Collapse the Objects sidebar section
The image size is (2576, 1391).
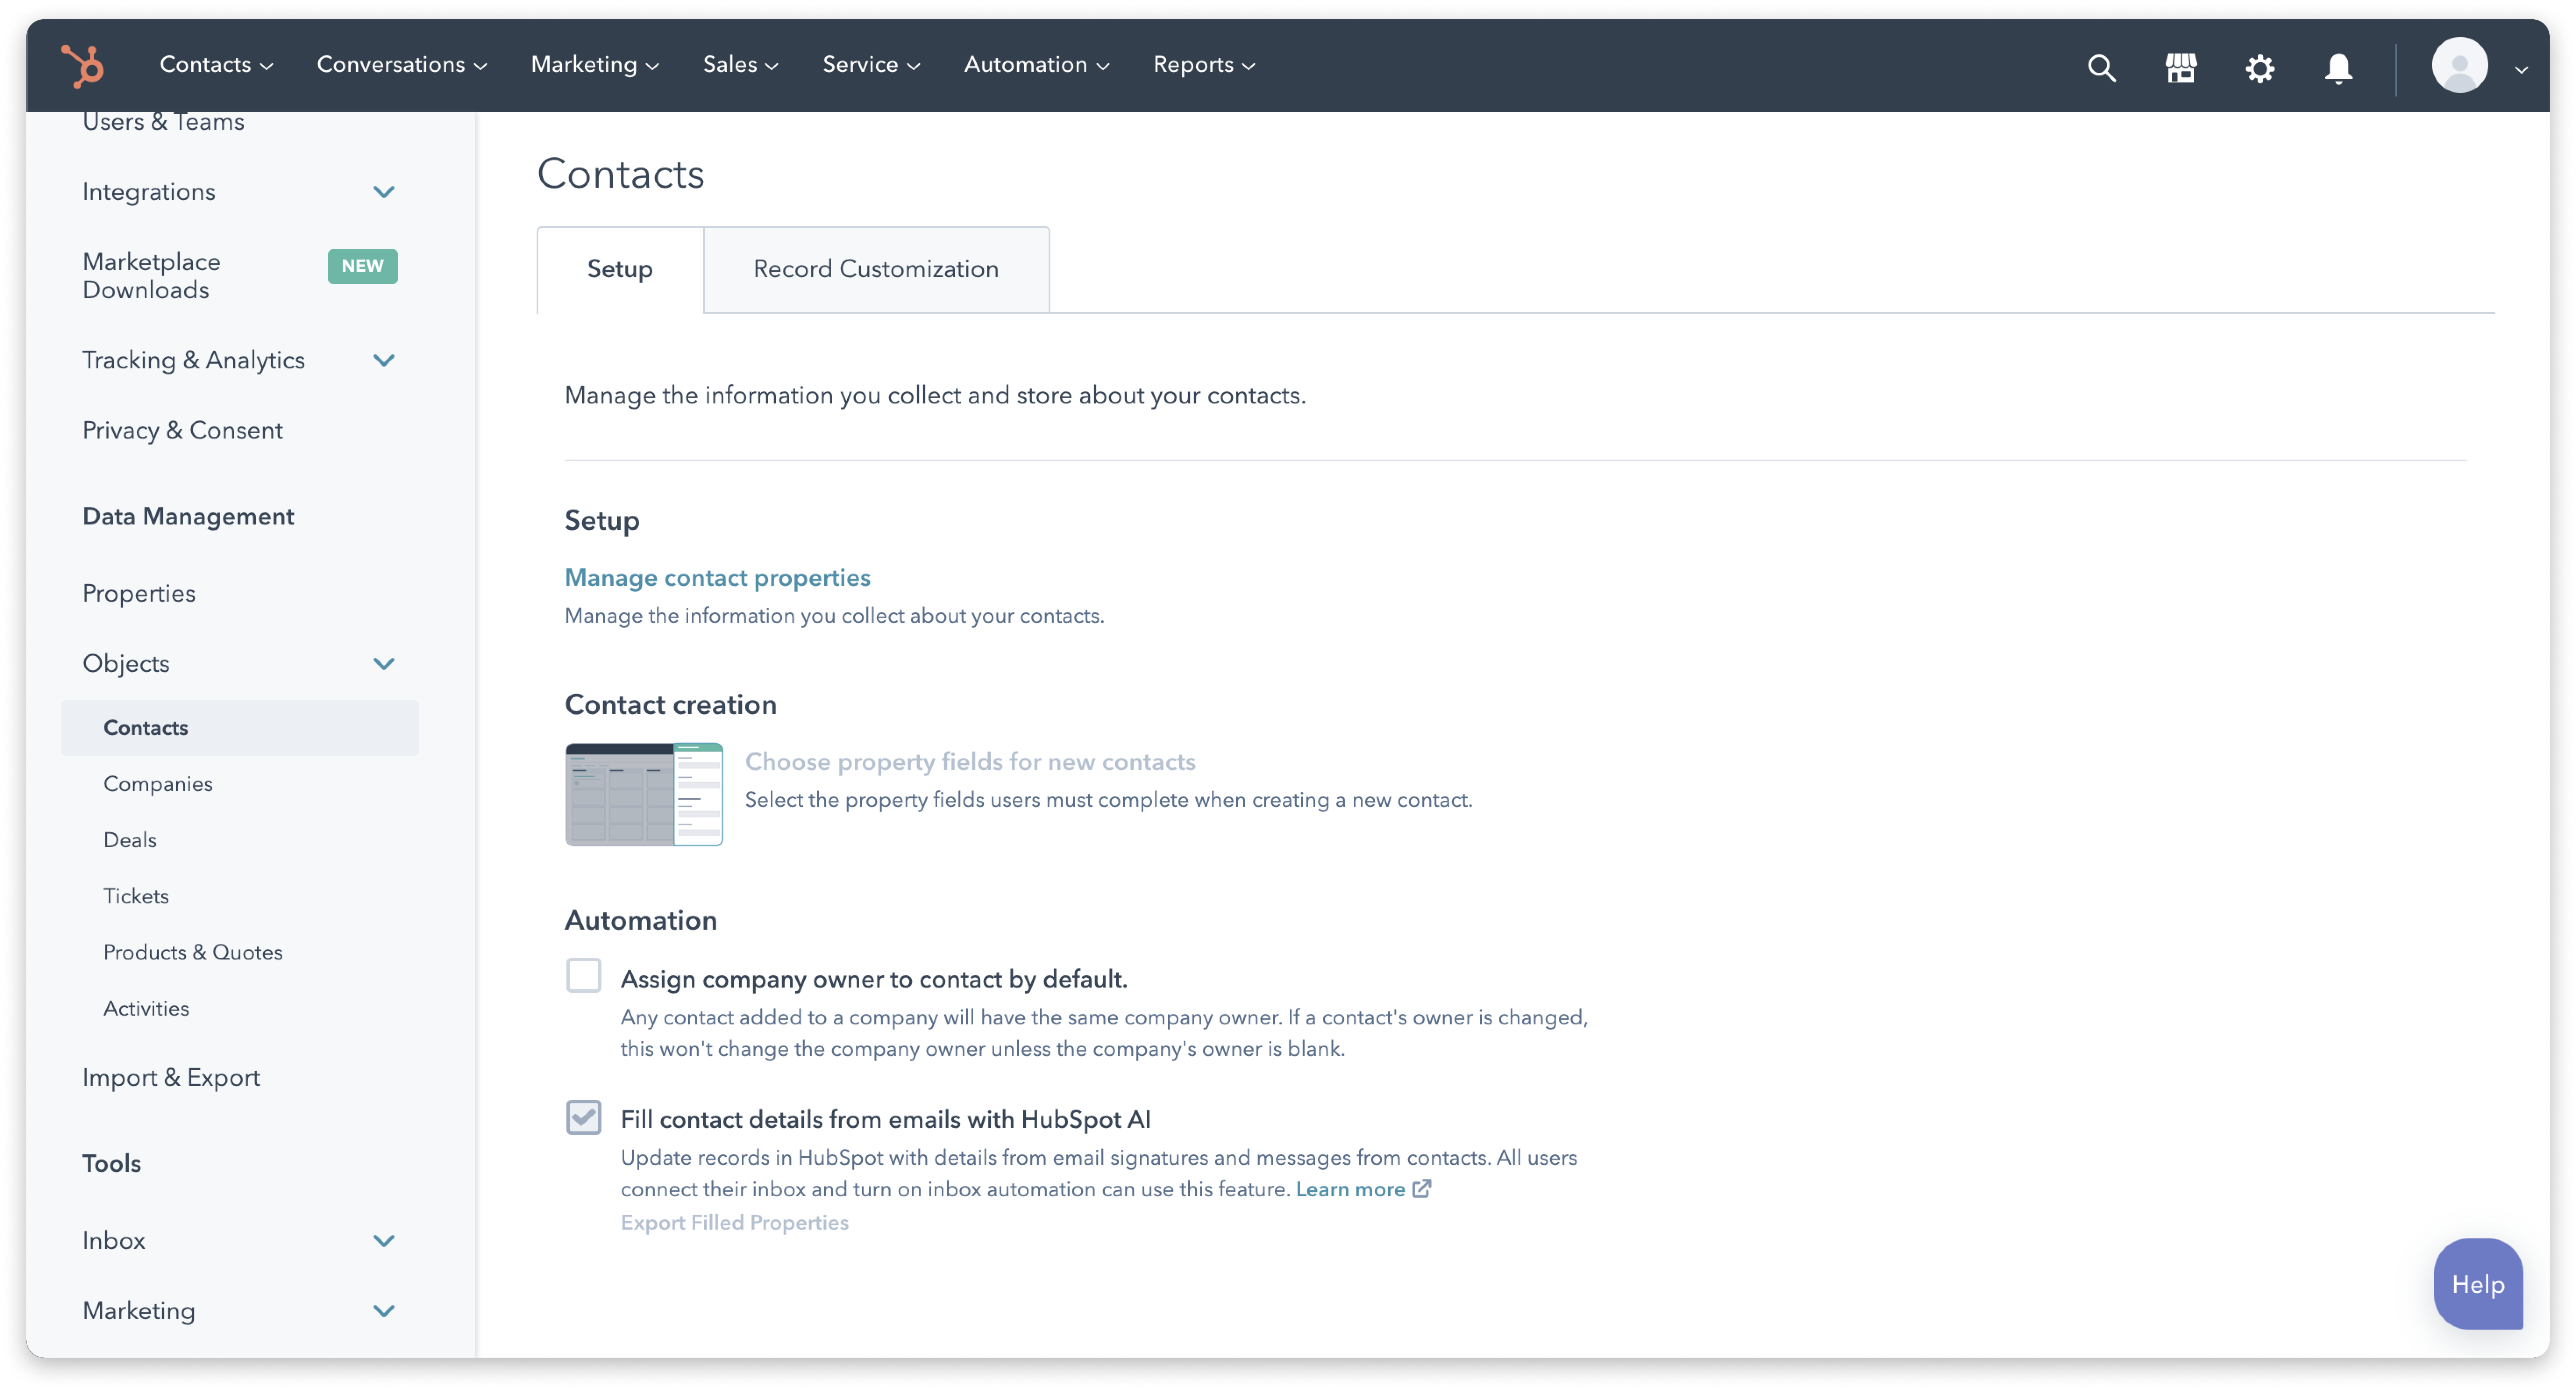[x=384, y=664]
